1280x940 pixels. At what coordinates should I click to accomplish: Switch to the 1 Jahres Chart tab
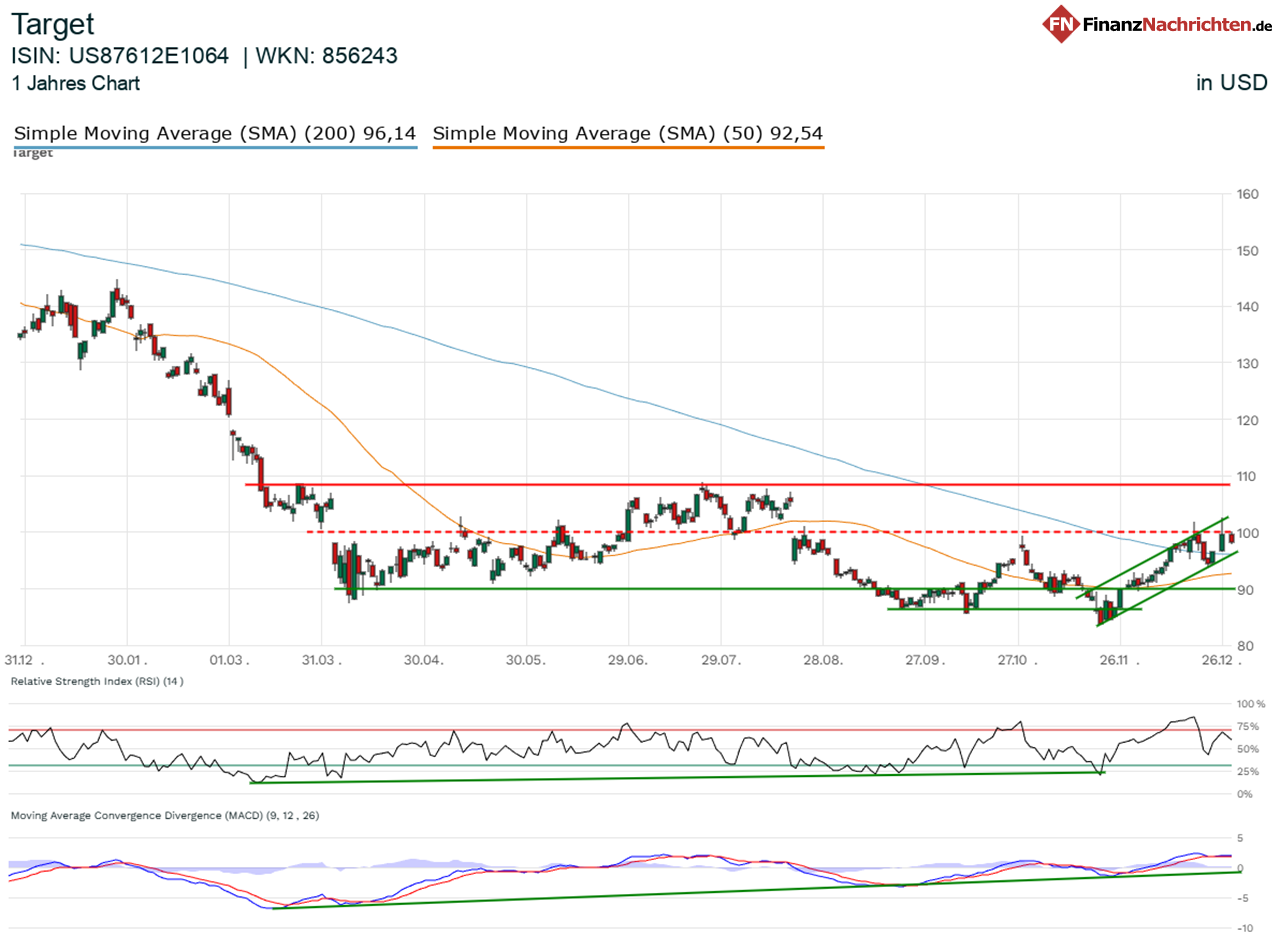[75, 84]
